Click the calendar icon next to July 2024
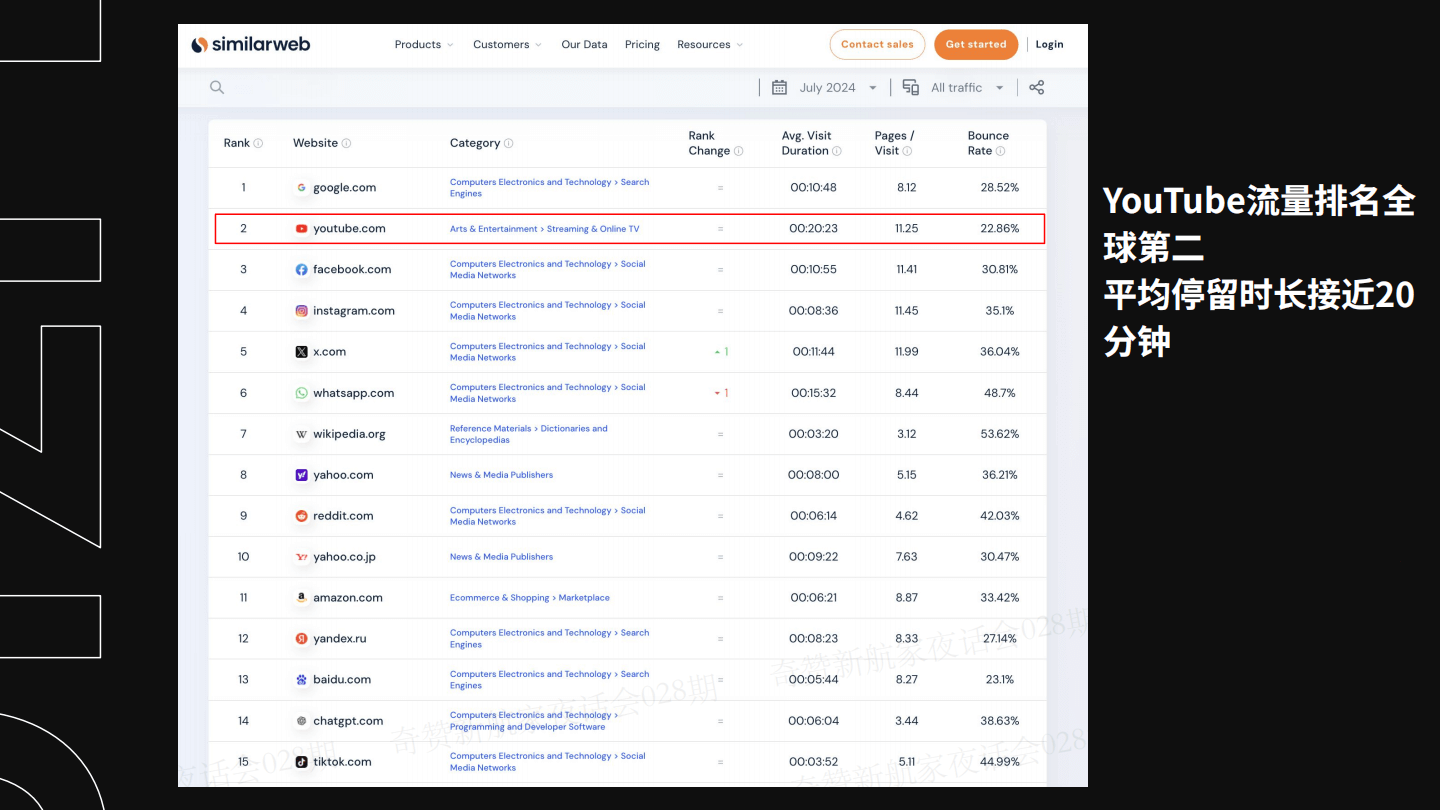This screenshot has height=810, width=1440. pos(780,87)
